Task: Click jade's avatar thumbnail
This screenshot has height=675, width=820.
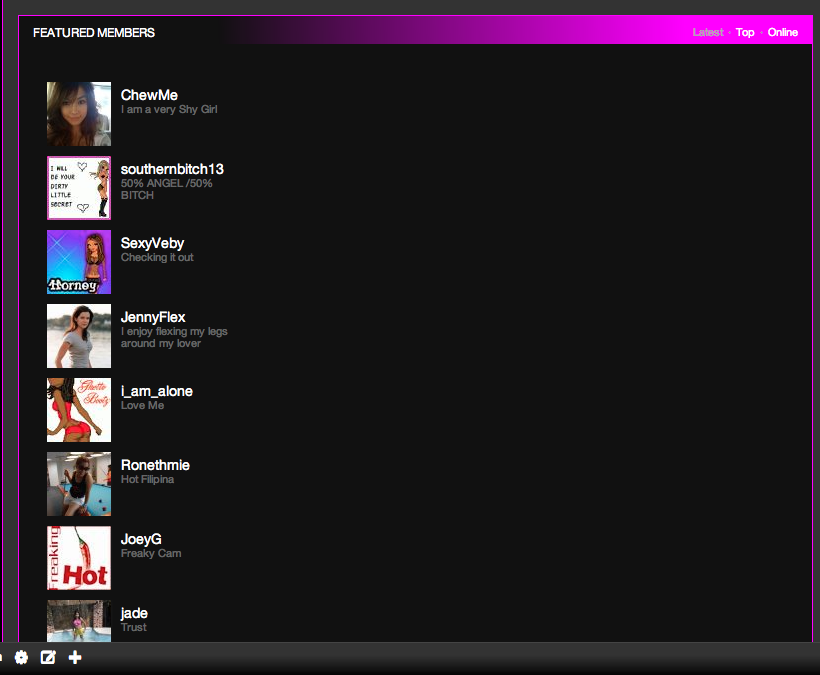Action: point(79,621)
